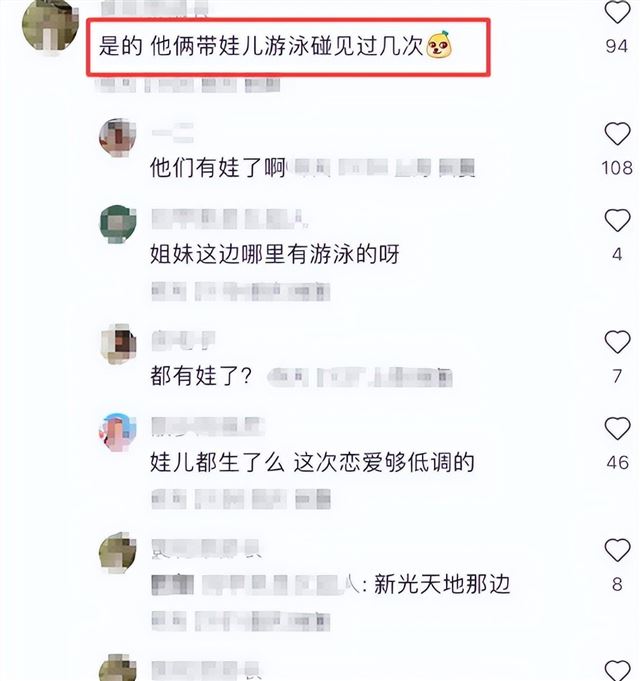
Task: Like the comment with 94 likes
Action: (x=617, y=12)
